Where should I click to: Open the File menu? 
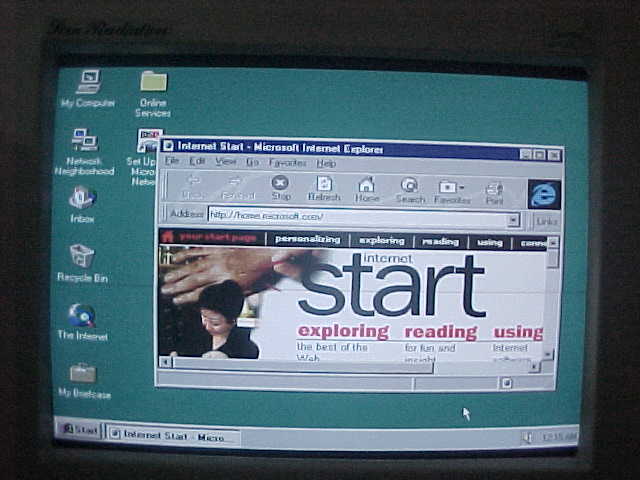point(171,161)
